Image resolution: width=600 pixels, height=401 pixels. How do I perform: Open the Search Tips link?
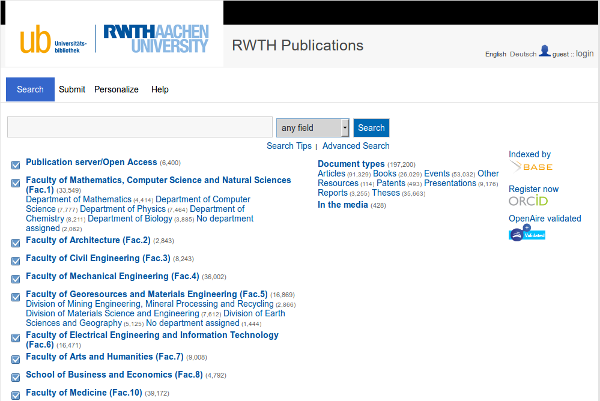[289, 146]
